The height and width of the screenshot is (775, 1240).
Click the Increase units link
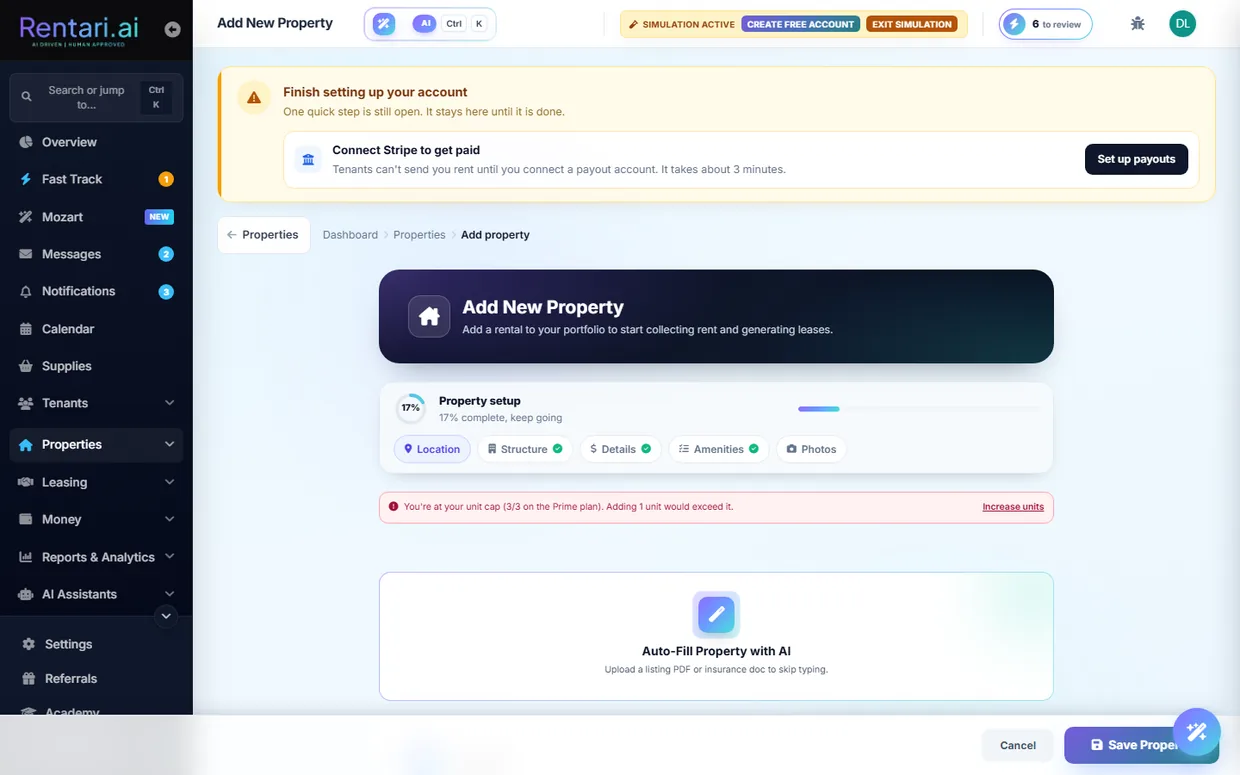coord(1012,507)
